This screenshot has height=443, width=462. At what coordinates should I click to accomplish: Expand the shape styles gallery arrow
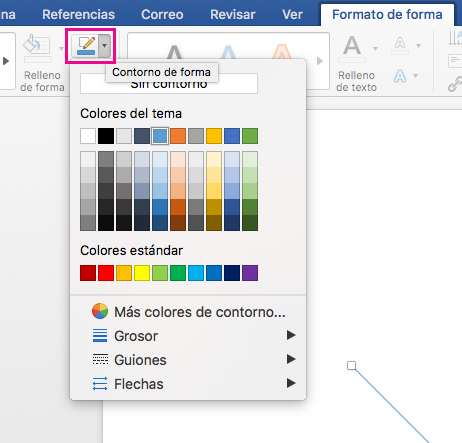[x=6, y=61]
